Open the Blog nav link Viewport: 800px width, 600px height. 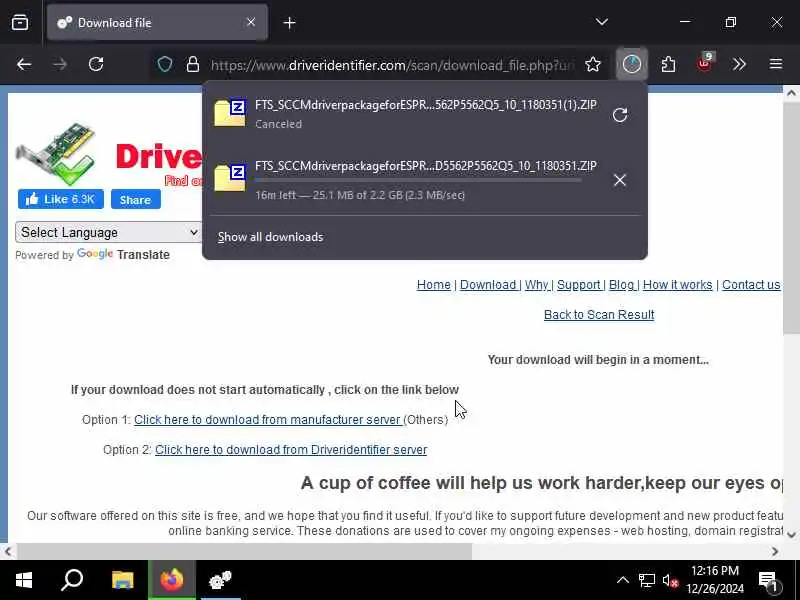coord(621,285)
